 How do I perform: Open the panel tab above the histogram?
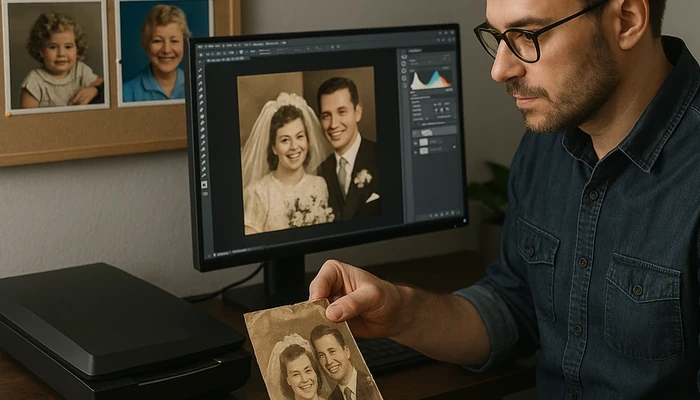point(415,50)
